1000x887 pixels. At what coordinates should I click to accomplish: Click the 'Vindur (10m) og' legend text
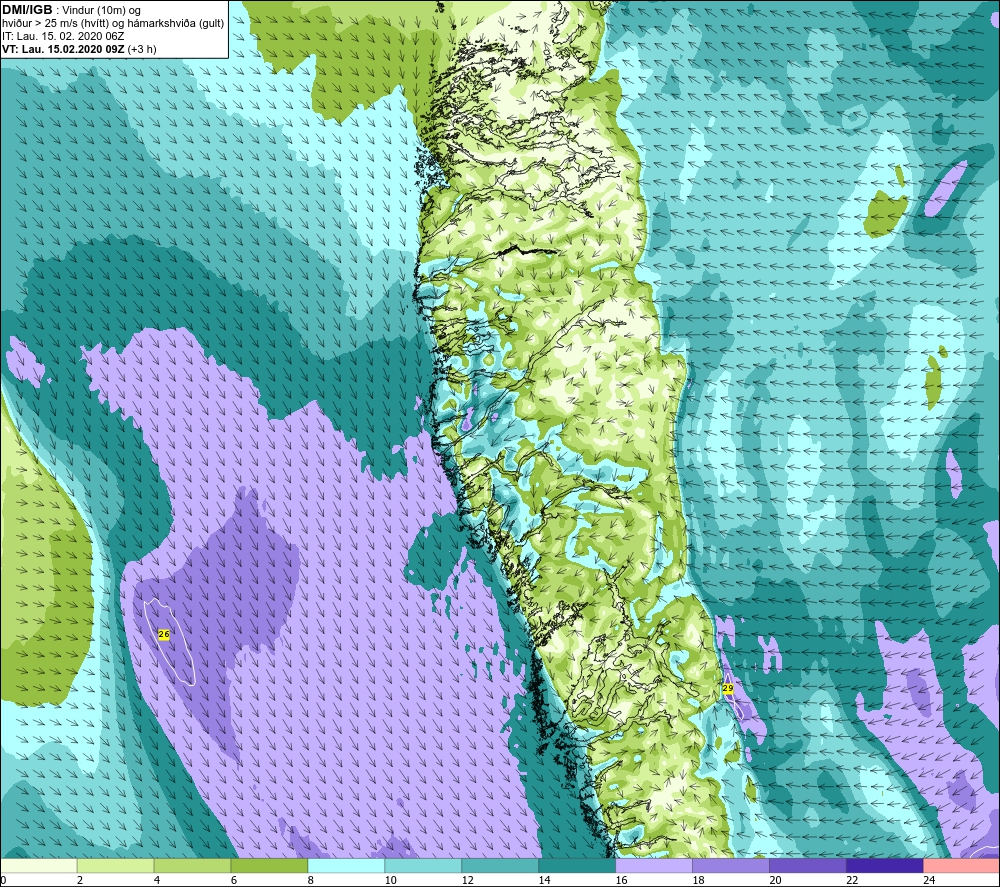(103, 11)
